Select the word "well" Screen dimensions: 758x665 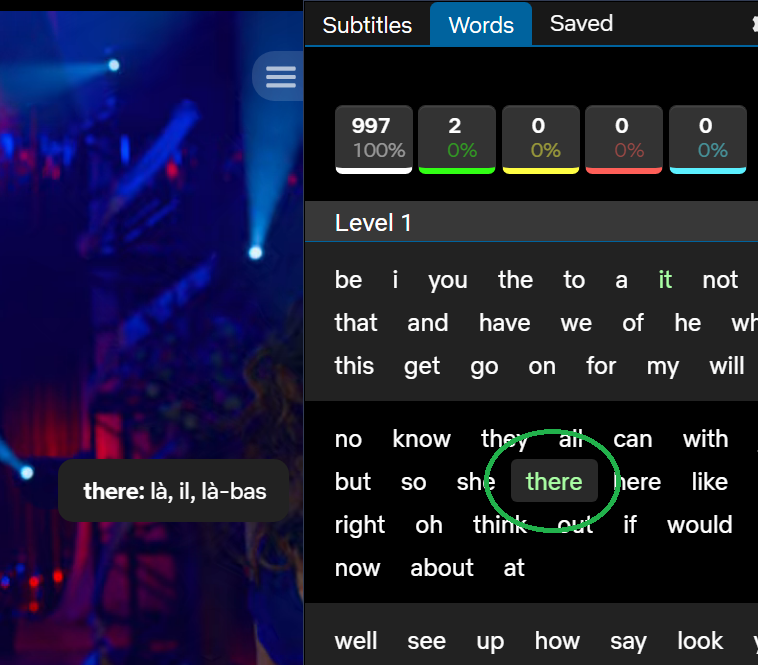coord(355,641)
